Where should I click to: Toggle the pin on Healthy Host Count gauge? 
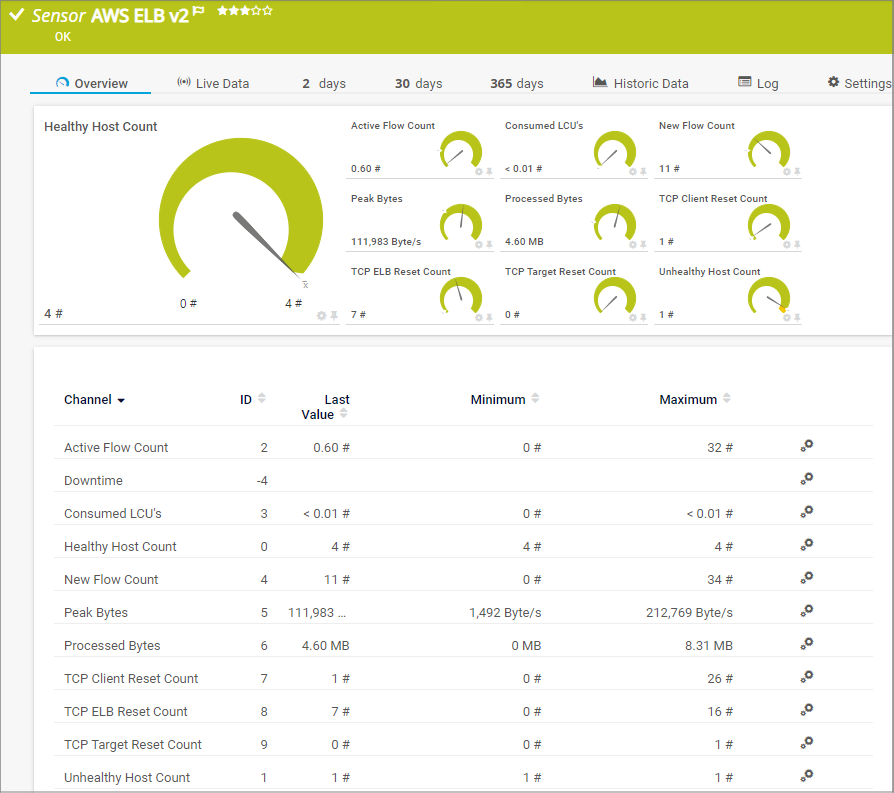pyautogui.click(x=334, y=316)
